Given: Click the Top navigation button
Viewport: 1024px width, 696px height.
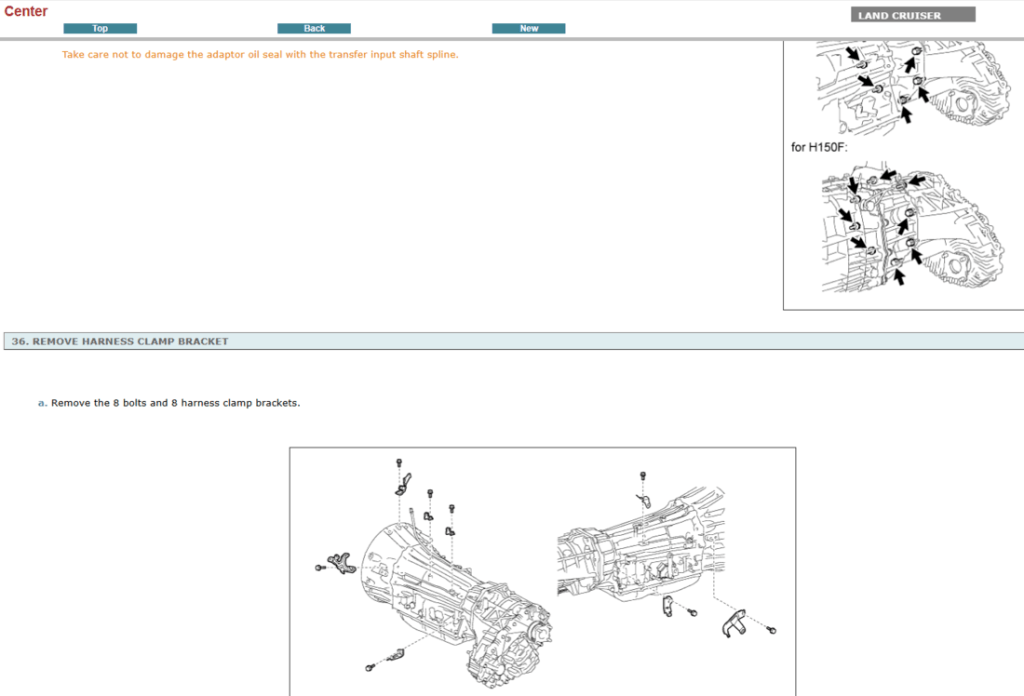Looking at the screenshot, I should [x=100, y=28].
